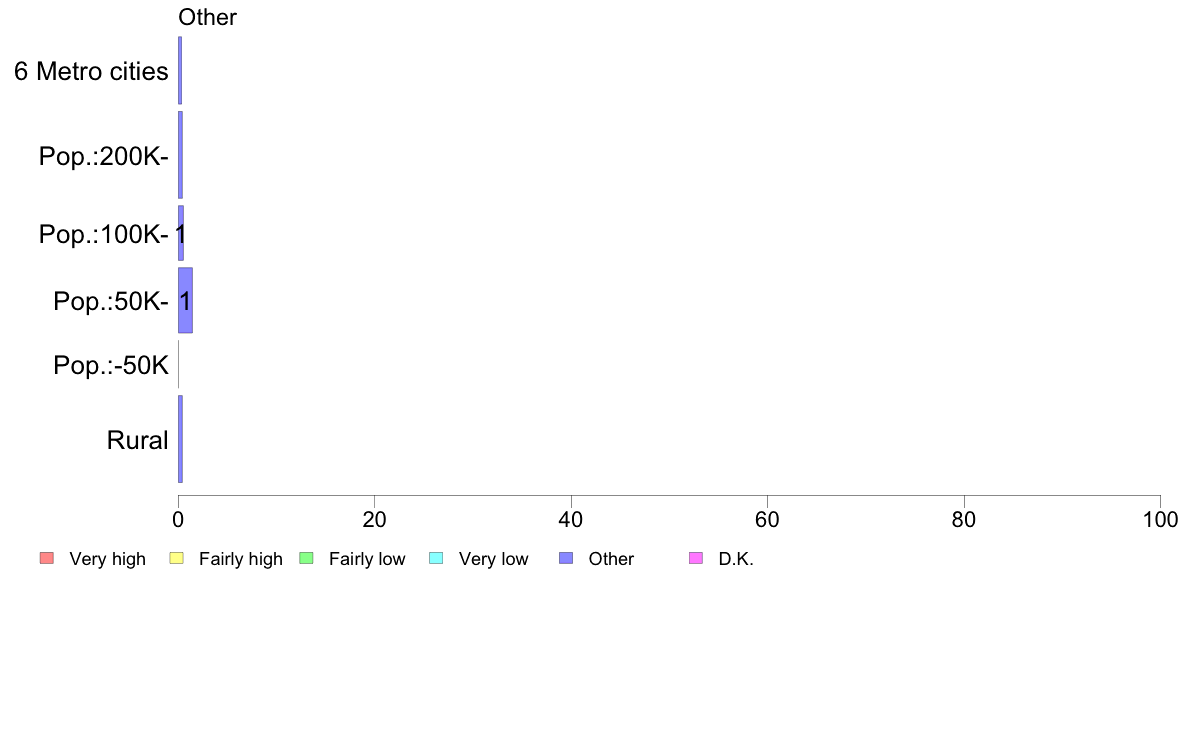Click the Pop.:-50K category label
Screen dimensions: 1188x736
click(x=111, y=365)
